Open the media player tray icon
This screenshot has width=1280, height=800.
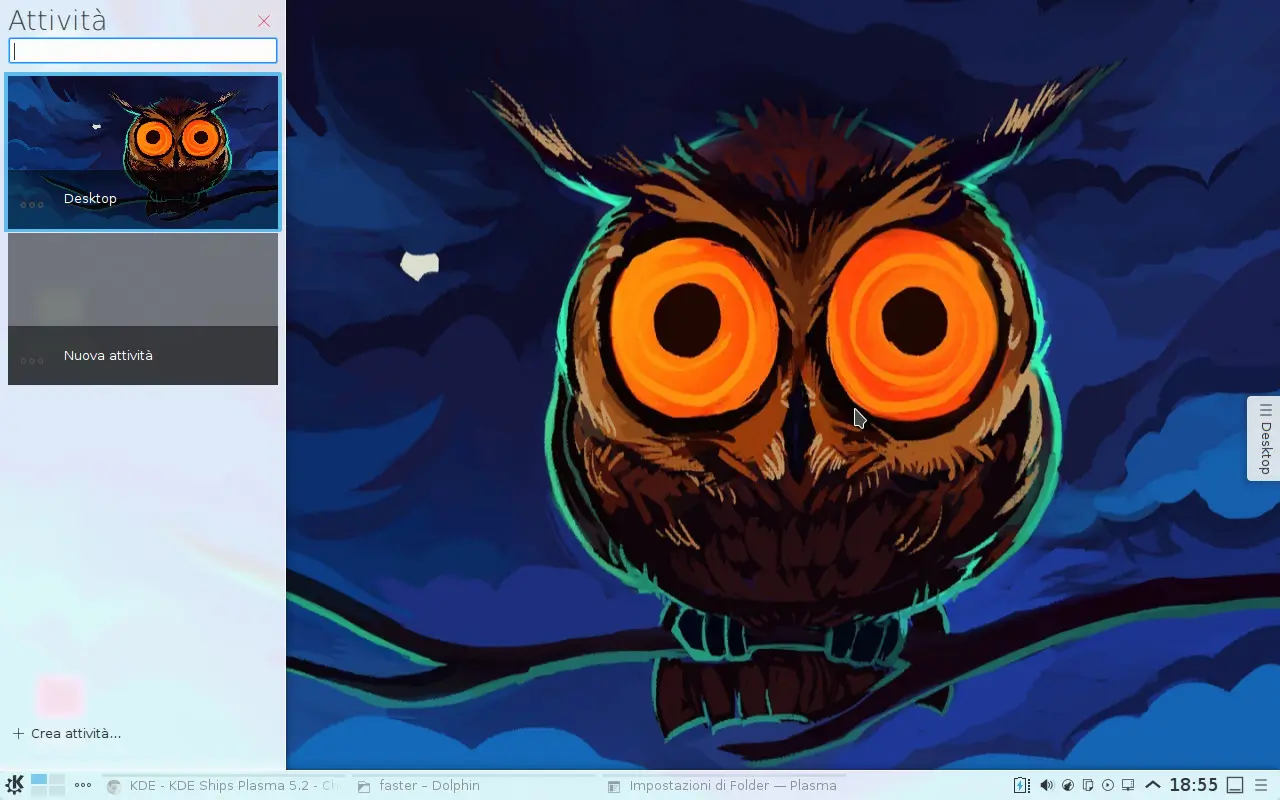pyautogui.click(x=1108, y=785)
